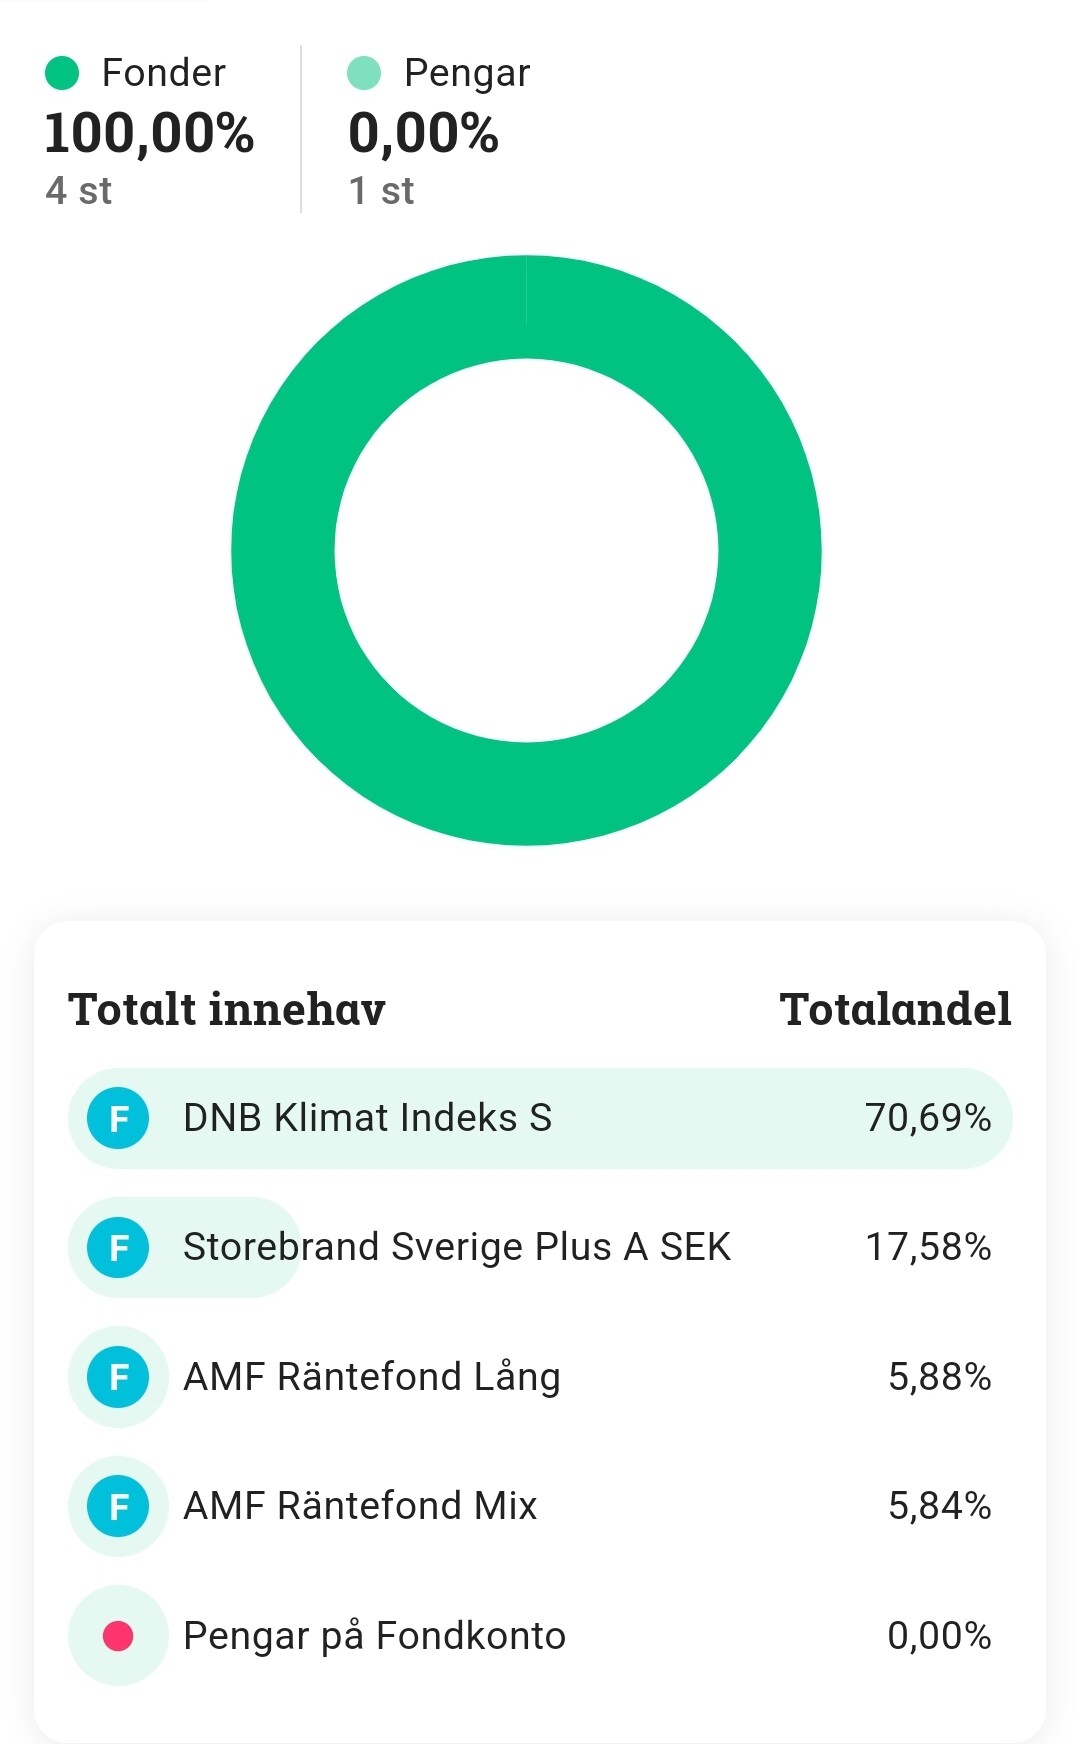Click the 5,88% share value
The image size is (1080, 1744).
(x=939, y=1377)
